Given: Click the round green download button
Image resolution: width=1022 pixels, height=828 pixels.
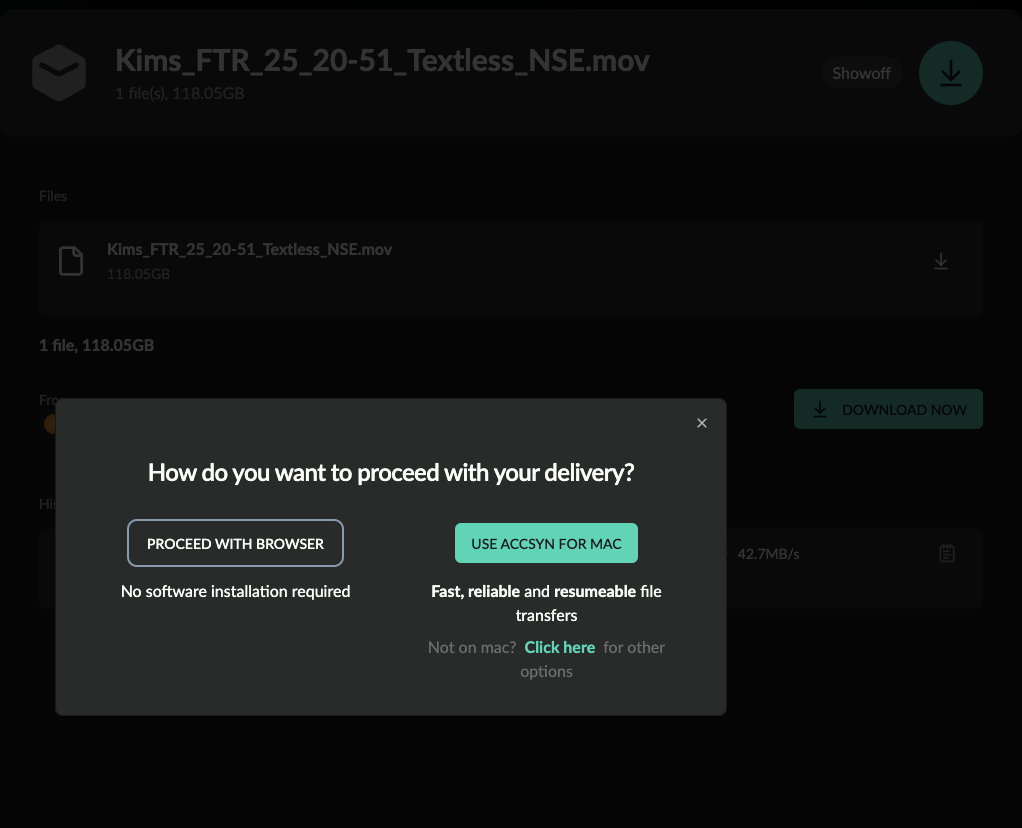Looking at the screenshot, I should [950, 73].
